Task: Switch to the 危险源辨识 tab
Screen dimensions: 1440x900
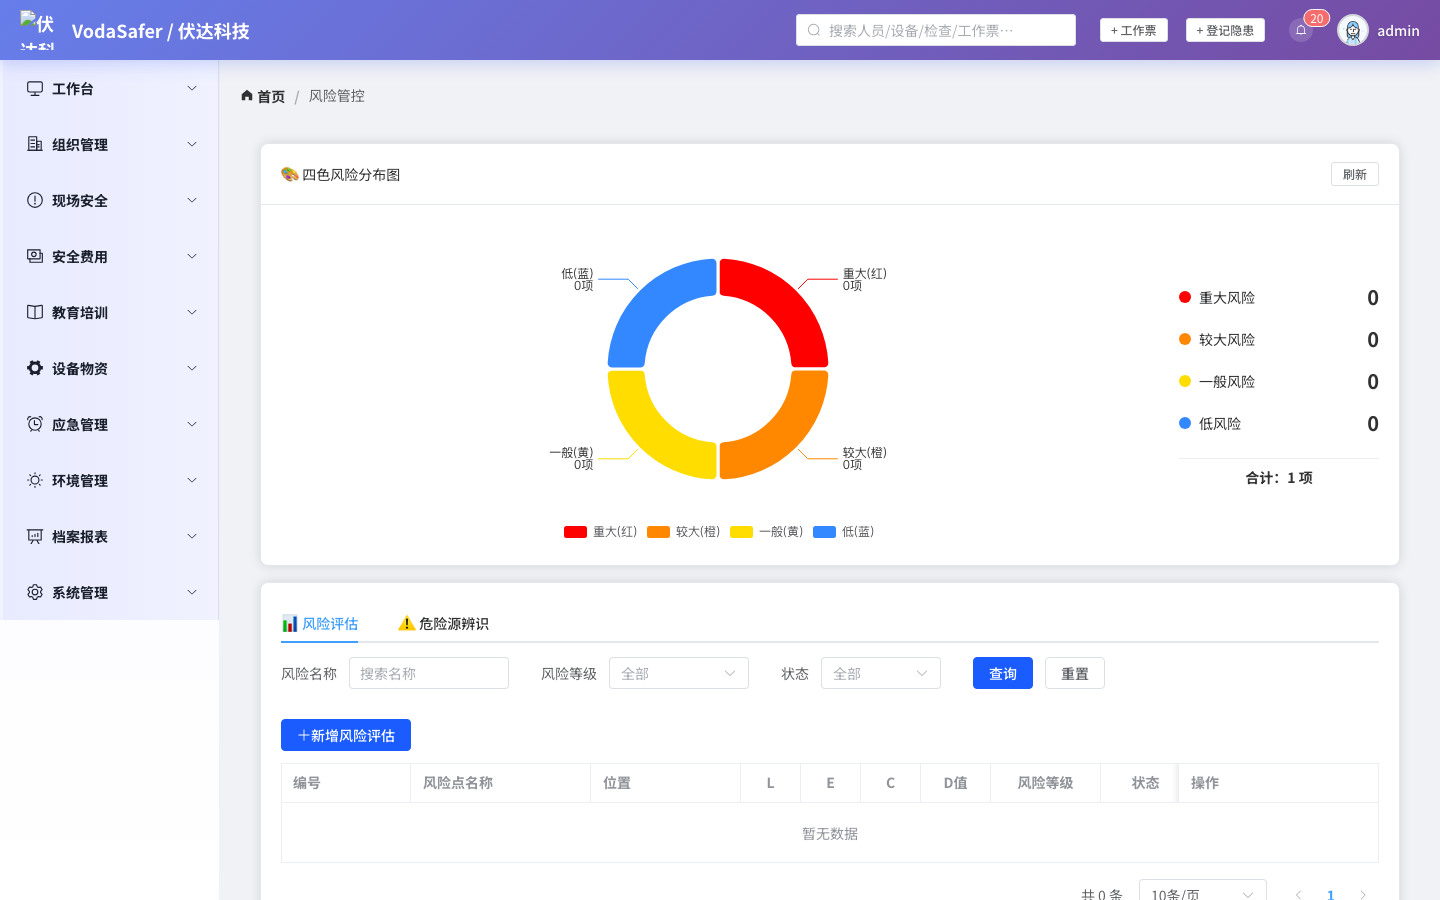Action: (443, 624)
